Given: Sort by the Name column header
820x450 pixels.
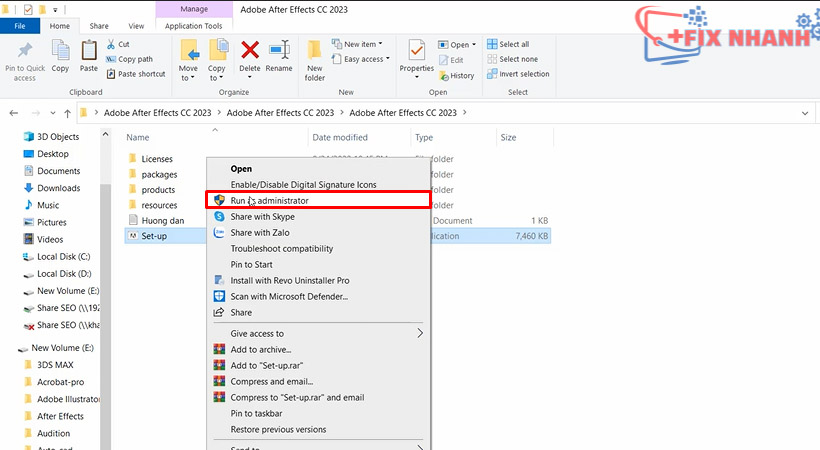Looking at the screenshot, I should pos(138,137).
